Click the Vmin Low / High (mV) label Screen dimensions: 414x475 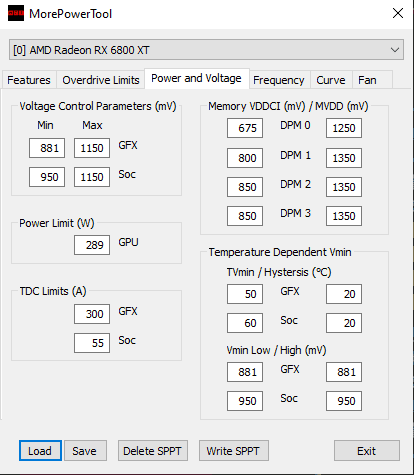(276, 350)
